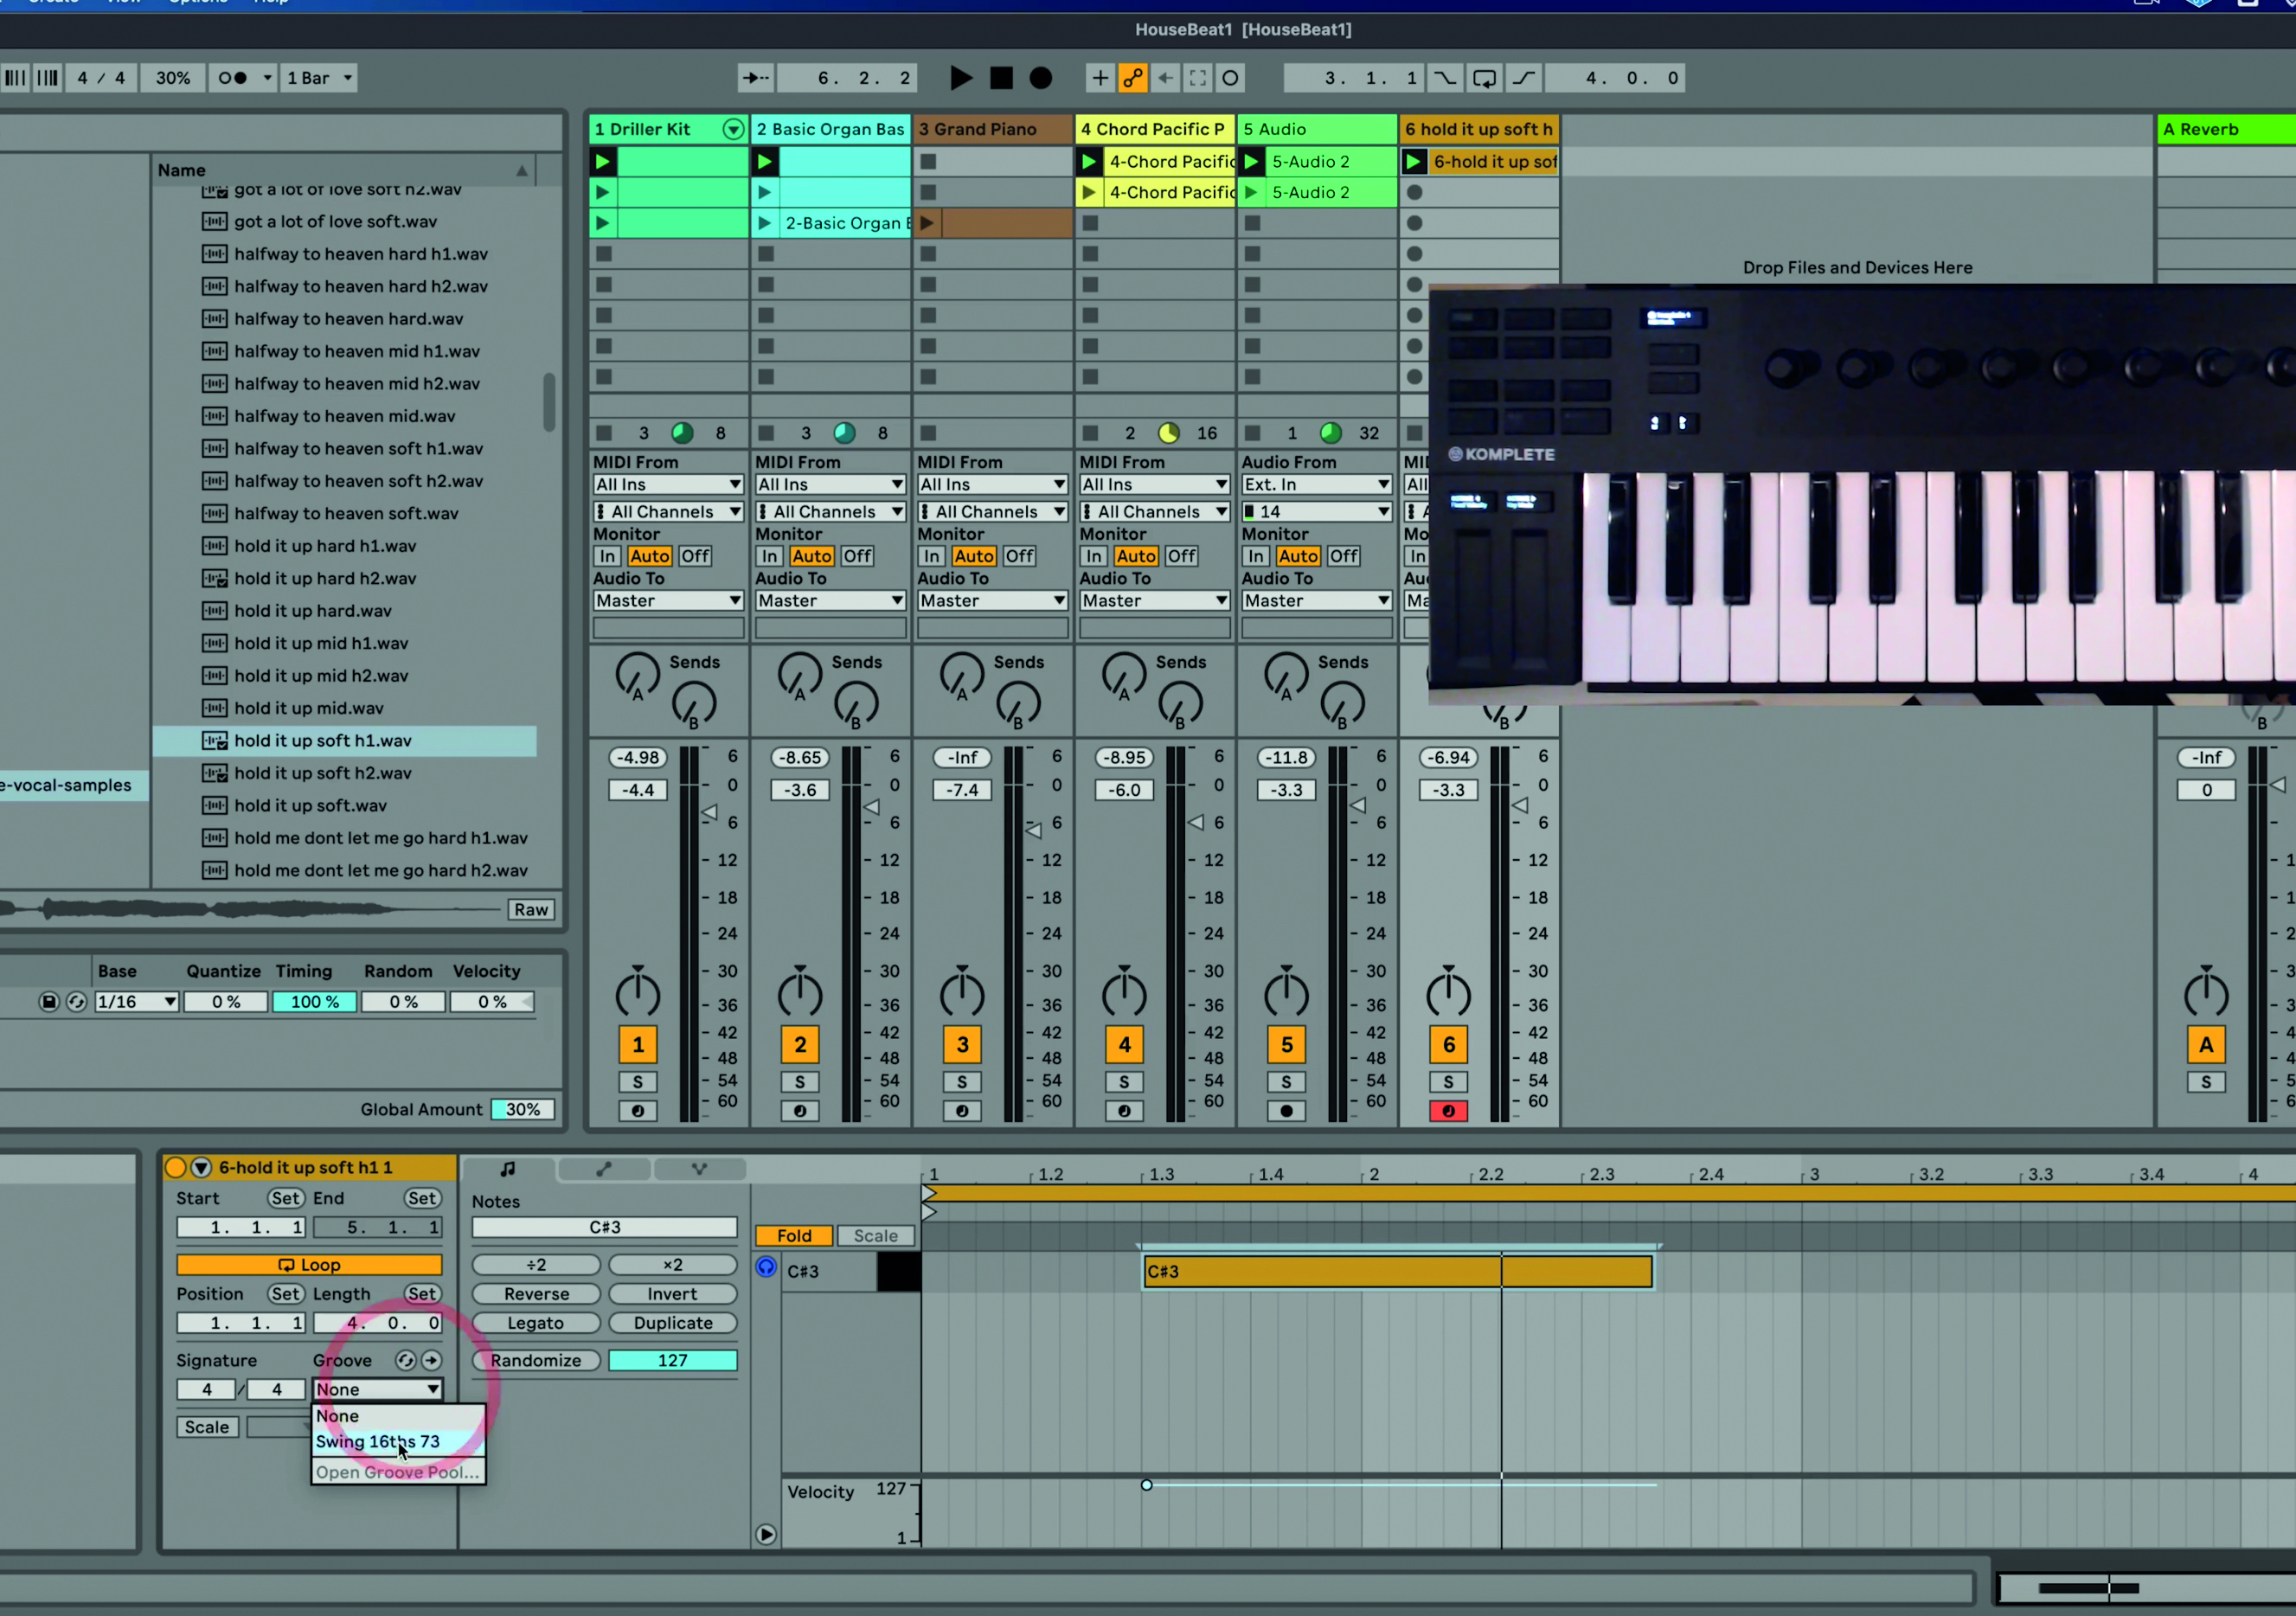
Task: Toggle Track Activator 1
Action: coord(638,1045)
